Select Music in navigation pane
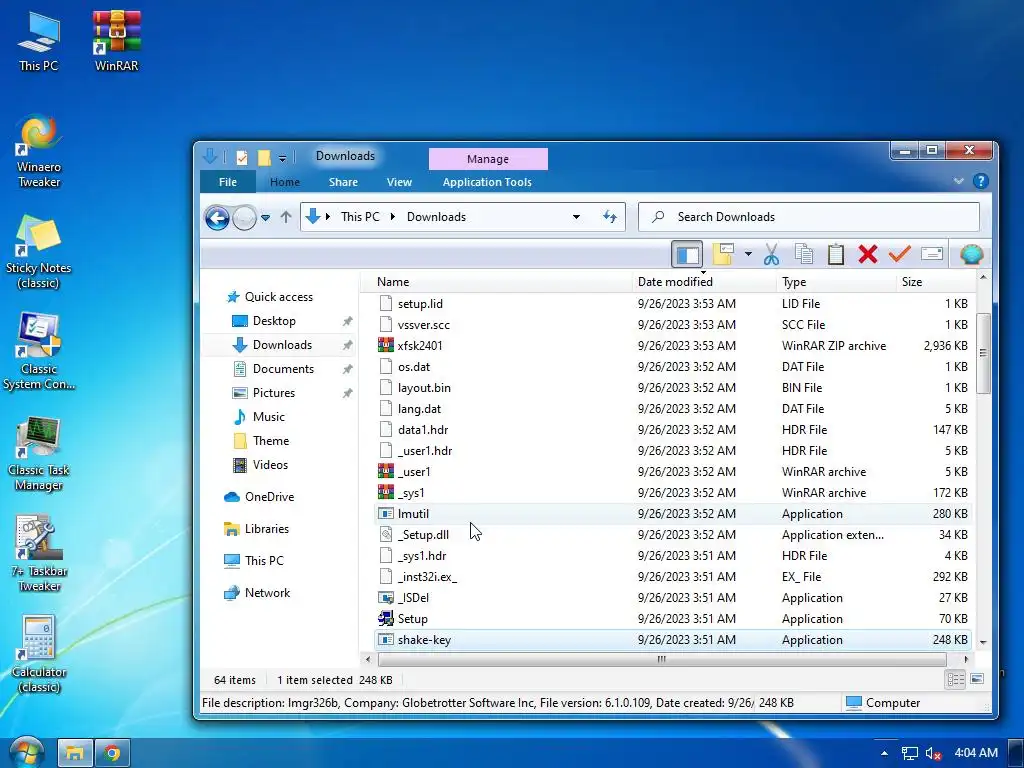Viewport: 1024px width, 768px height. 268,417
